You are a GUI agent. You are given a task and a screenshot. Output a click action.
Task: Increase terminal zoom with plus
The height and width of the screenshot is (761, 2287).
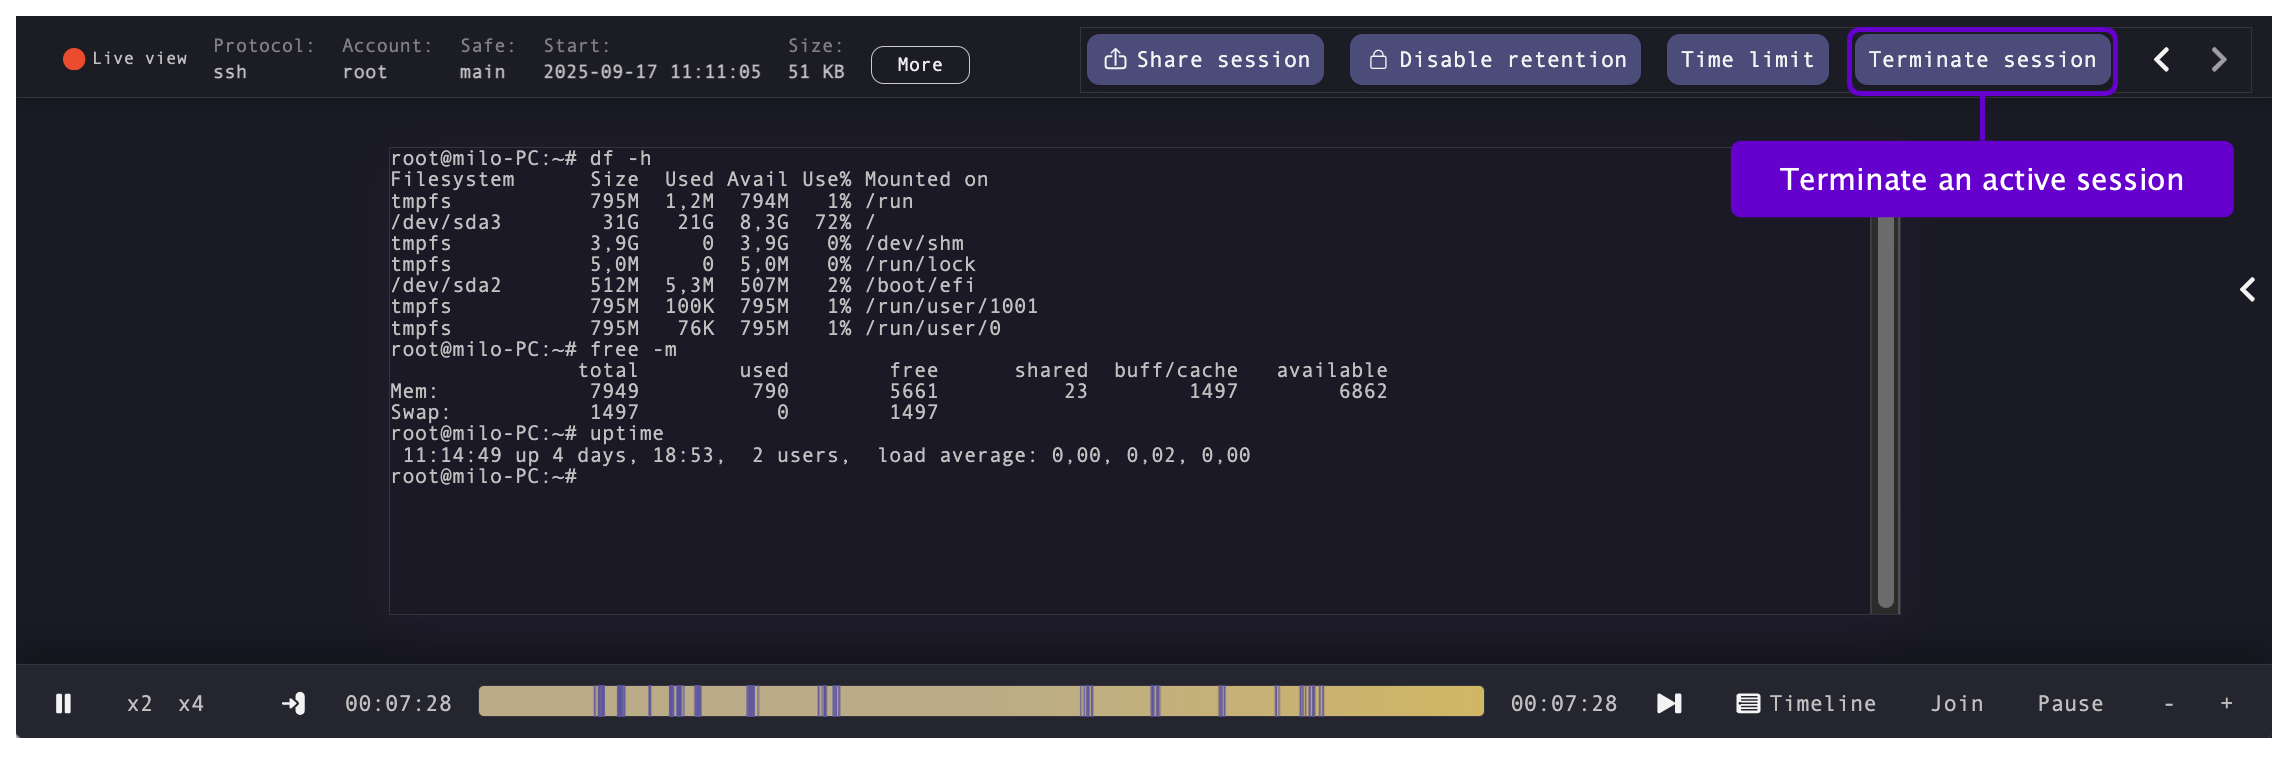[2227, 704]
